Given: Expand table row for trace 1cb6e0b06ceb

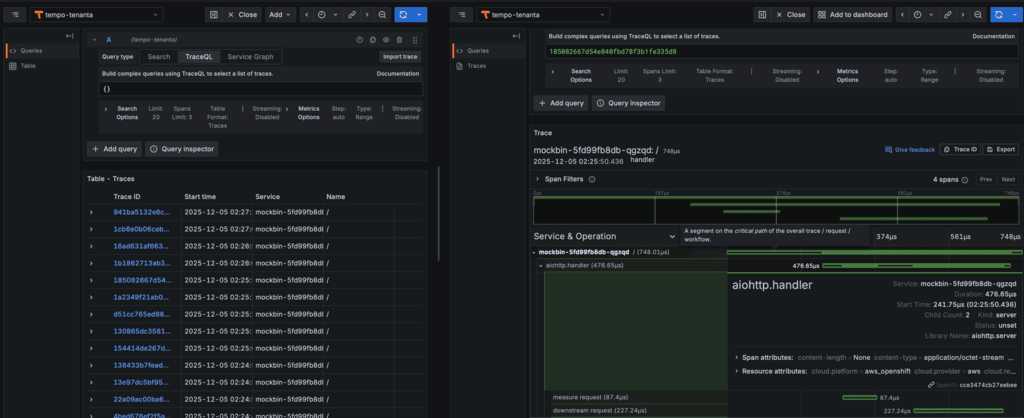Looking at the screenshot, I should [91, 229].
